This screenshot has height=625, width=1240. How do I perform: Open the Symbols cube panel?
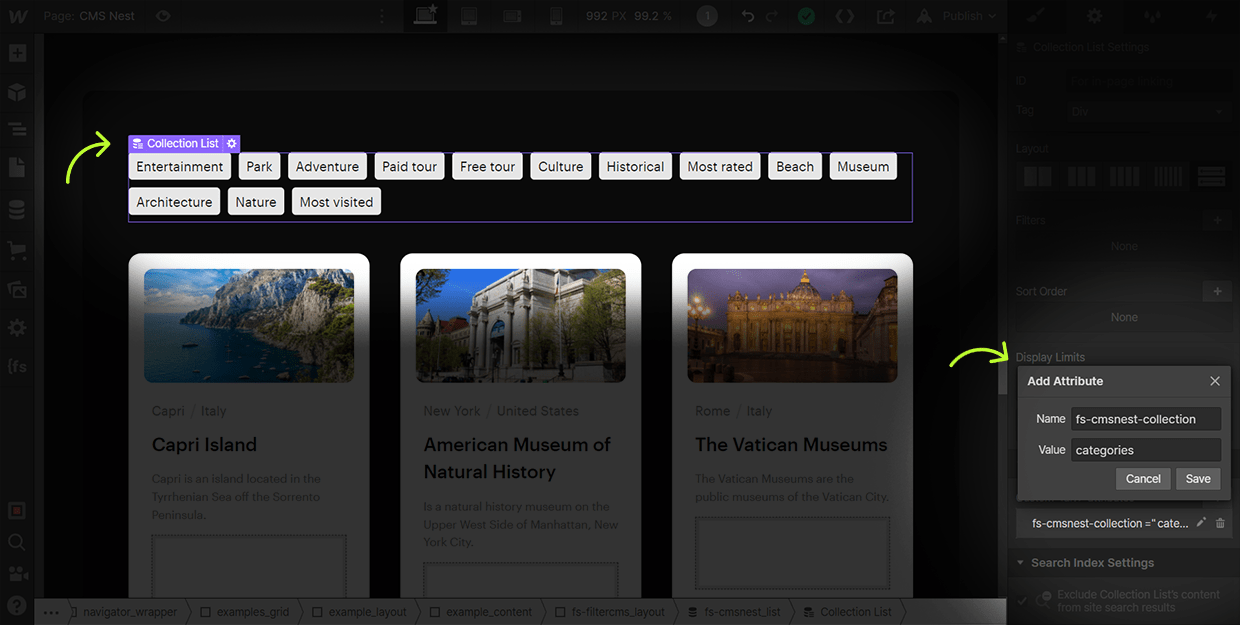tap(17, 92)
